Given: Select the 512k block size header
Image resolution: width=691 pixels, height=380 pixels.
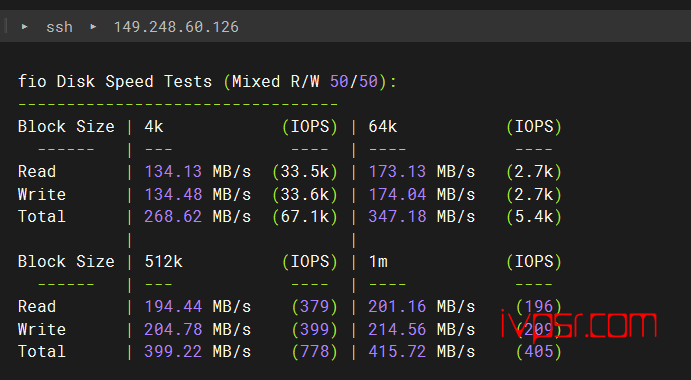Looking at the screenshot, I should click(x=163, y=262).
